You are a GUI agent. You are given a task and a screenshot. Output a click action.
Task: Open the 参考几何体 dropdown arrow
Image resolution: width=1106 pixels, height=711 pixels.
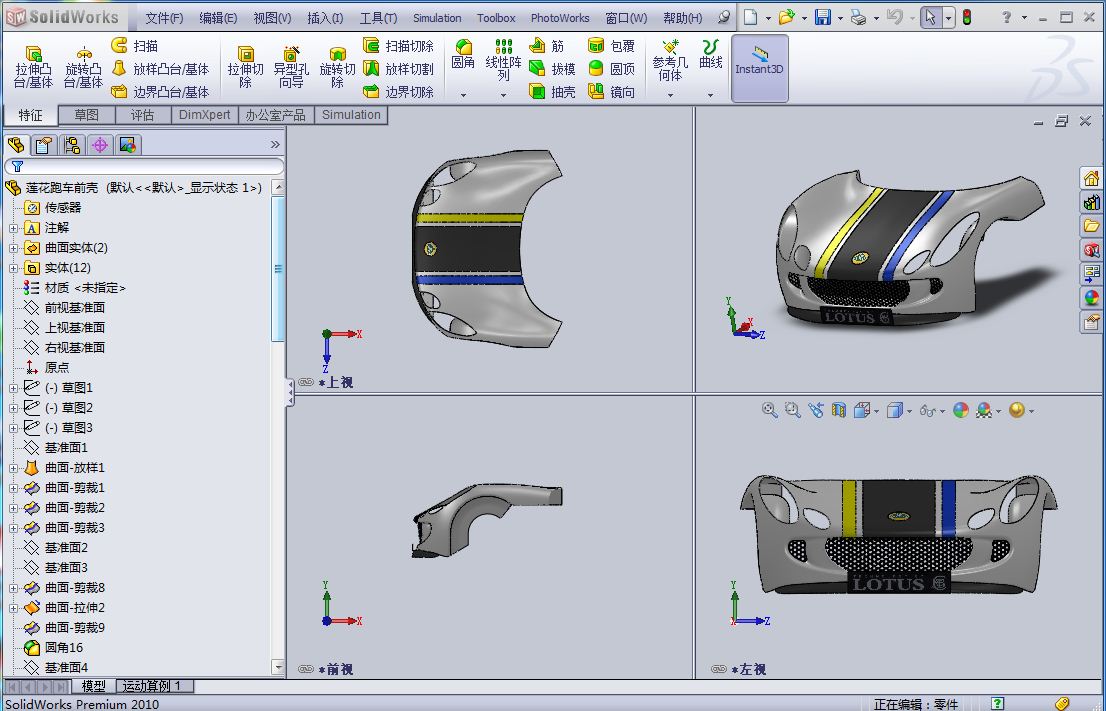(670, 95)
